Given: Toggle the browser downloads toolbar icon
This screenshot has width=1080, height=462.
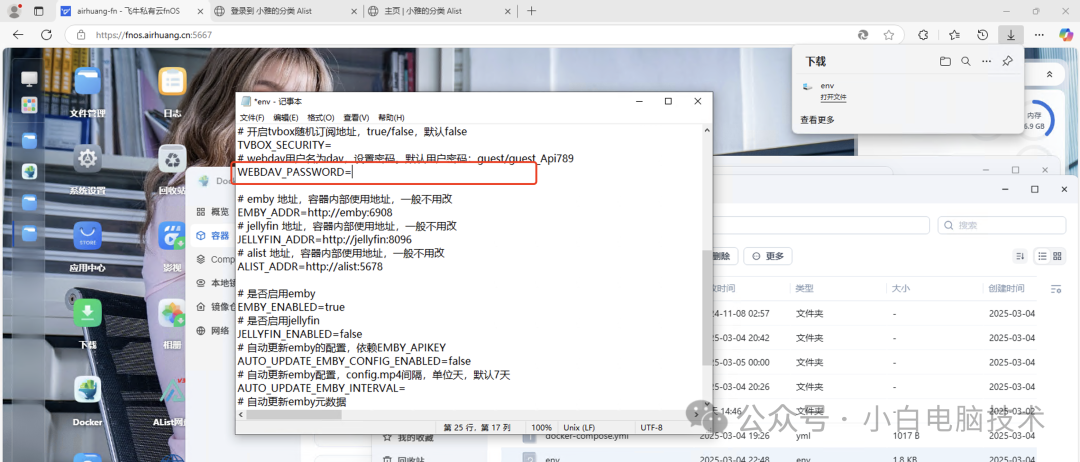Looking at the screenshot, I should [1011, 34].
